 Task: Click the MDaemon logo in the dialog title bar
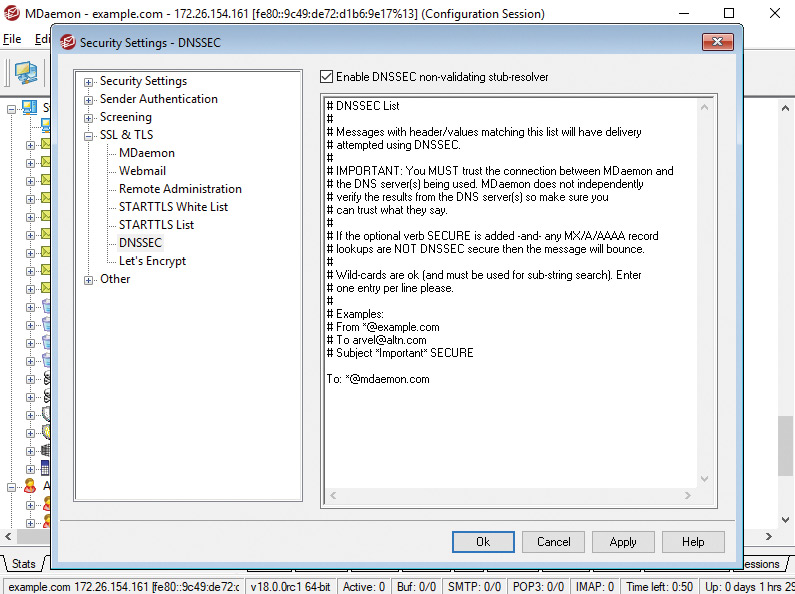(x=68, y=42)
